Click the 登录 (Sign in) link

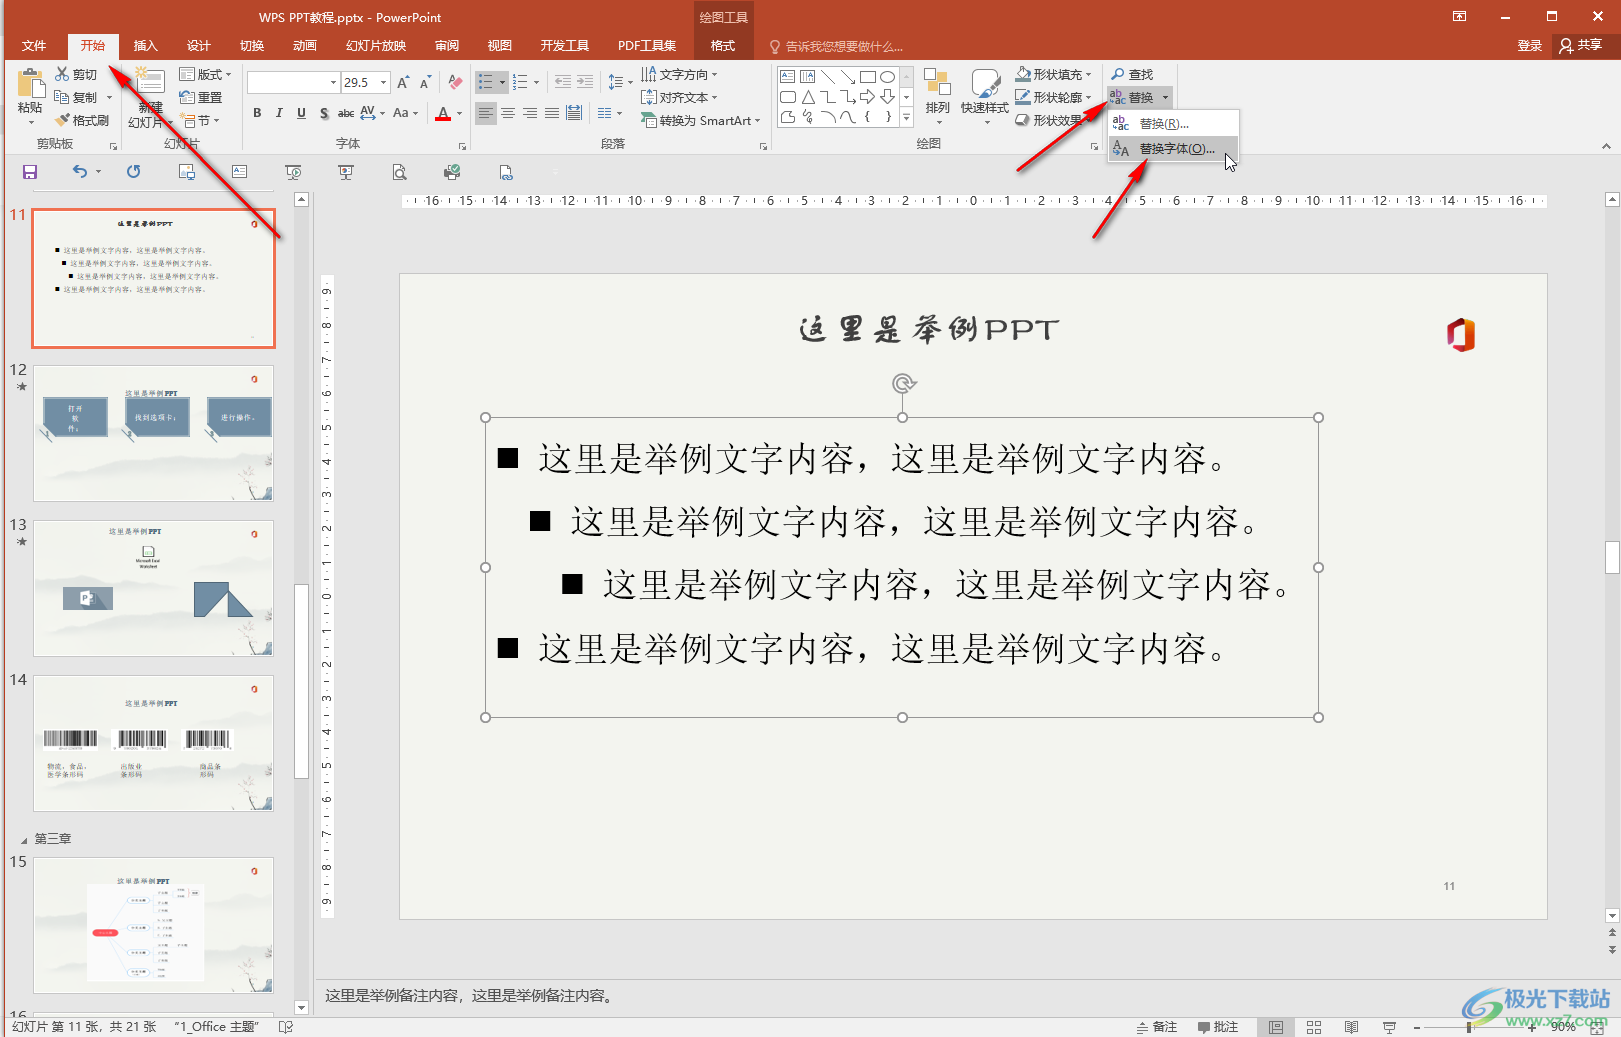click(1530, 45)
